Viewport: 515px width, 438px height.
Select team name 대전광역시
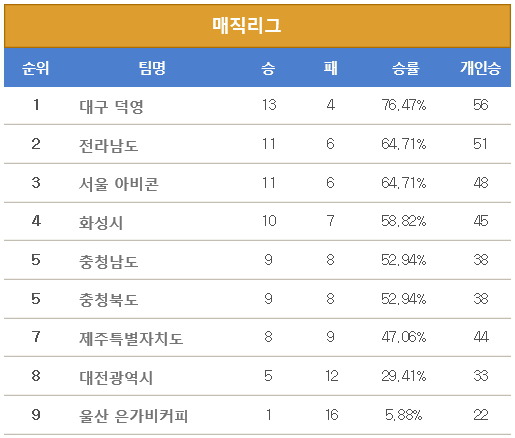pyautogui.click(x=116, y=377)
